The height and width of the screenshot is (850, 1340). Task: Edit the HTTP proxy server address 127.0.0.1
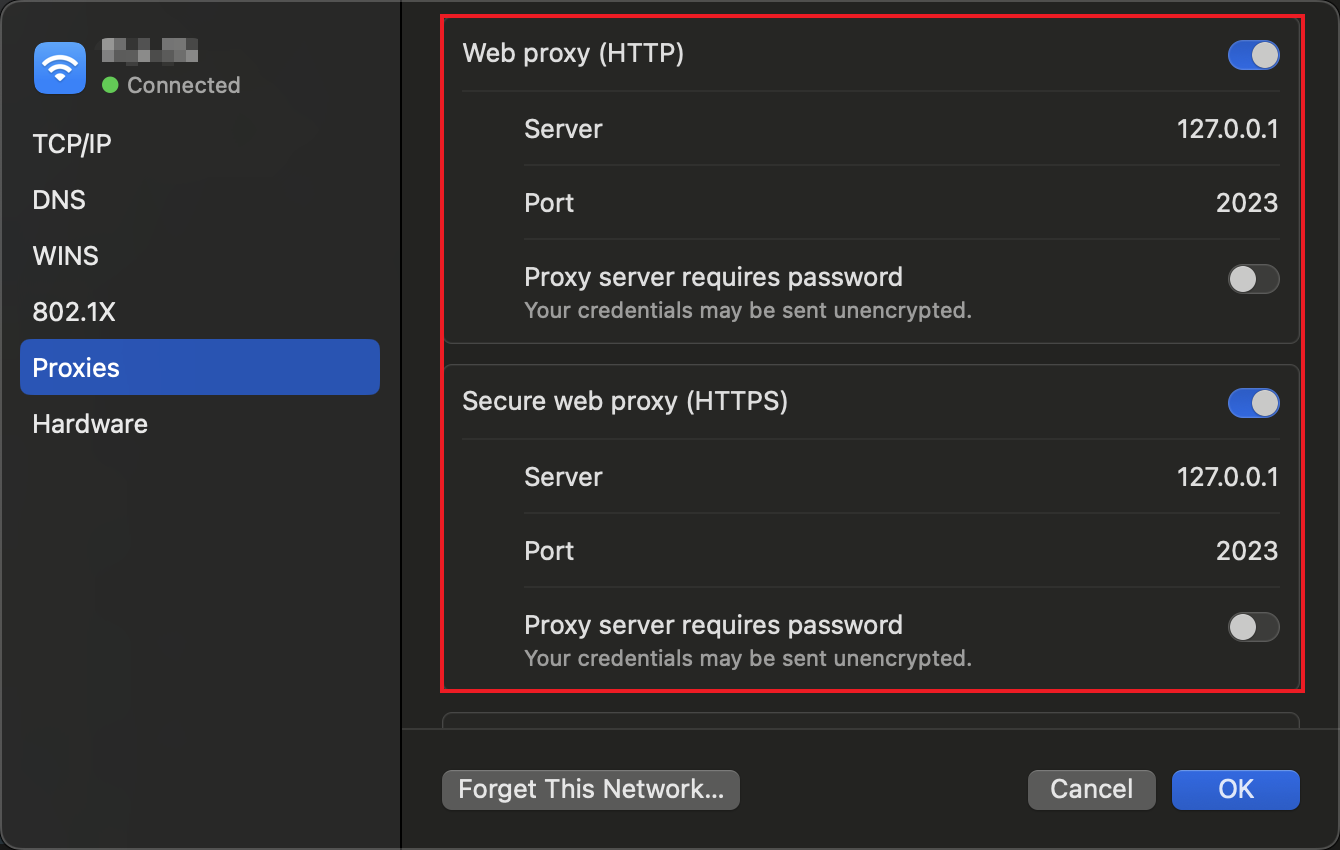1227,129
